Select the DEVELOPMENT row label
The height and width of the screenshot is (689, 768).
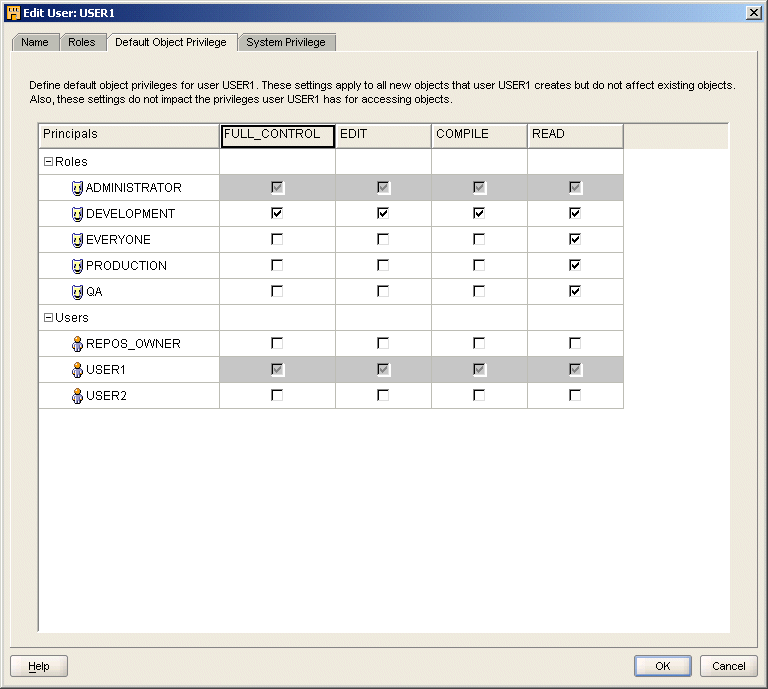(130, 214)
